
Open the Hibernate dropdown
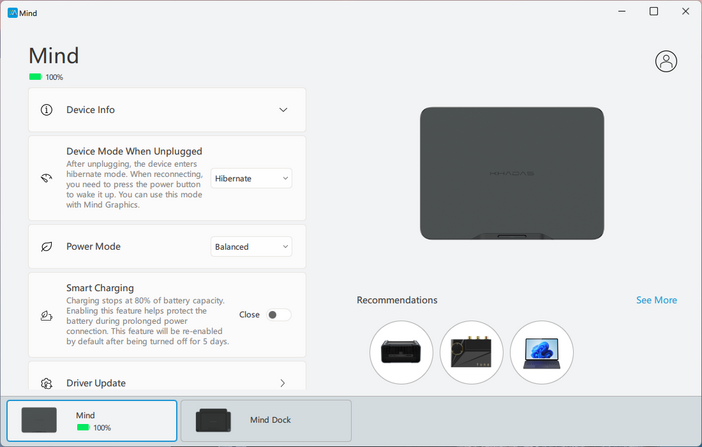(251, 178)
